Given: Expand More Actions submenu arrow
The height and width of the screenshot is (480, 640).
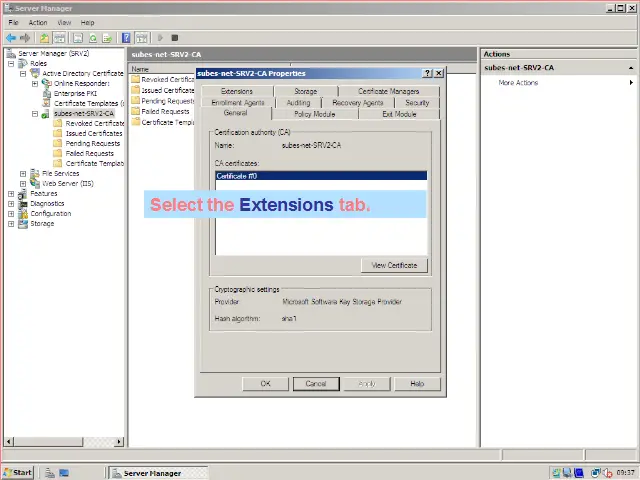Looking at the screenshot, I should point(631,83).
